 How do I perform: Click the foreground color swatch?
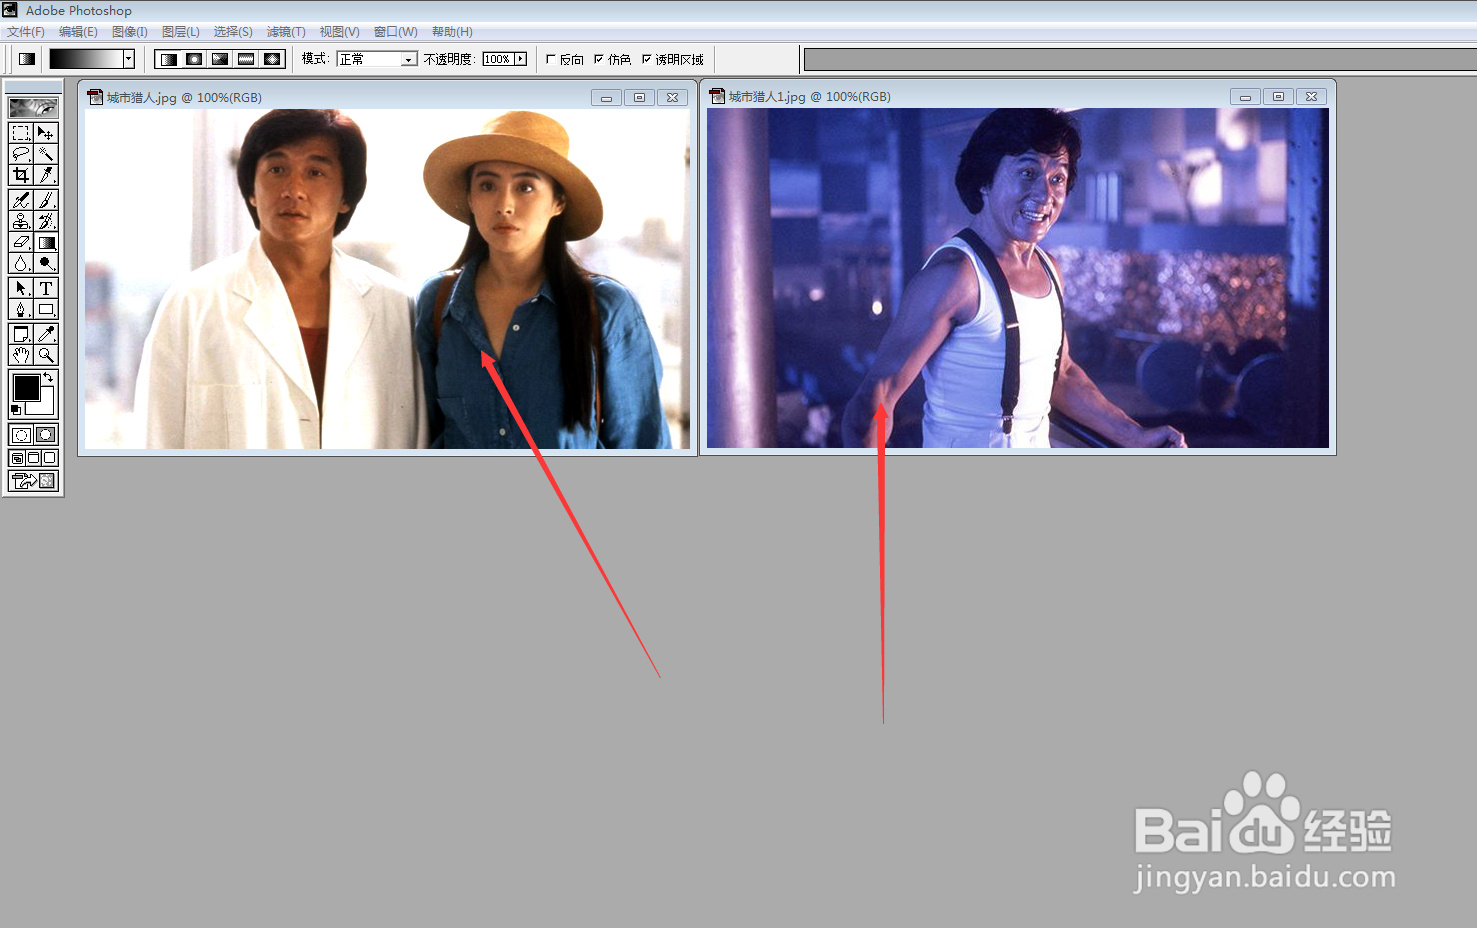pyautogui.click(x=26, y=387)
